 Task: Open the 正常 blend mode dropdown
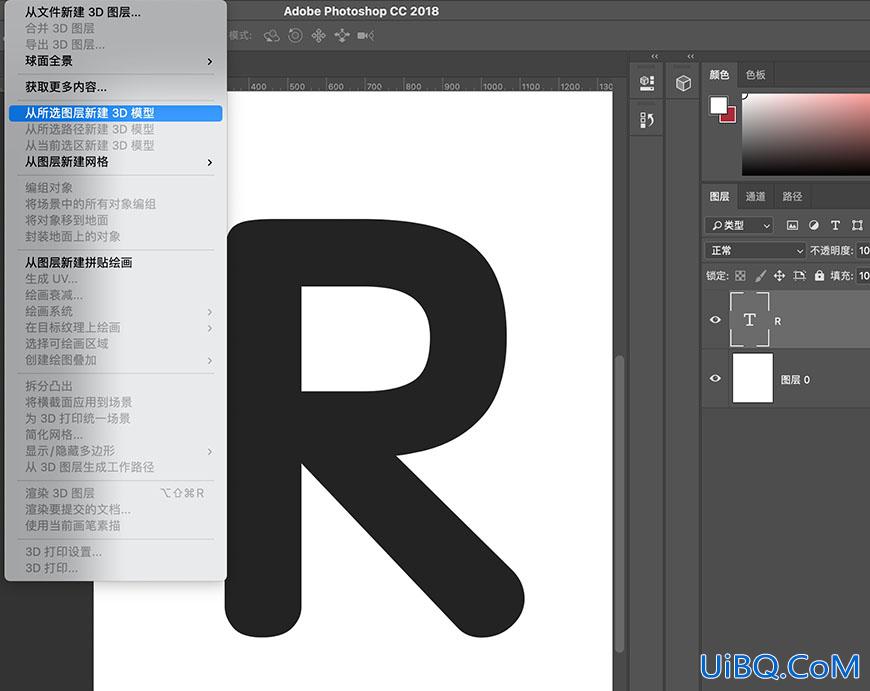click(755, 251)
